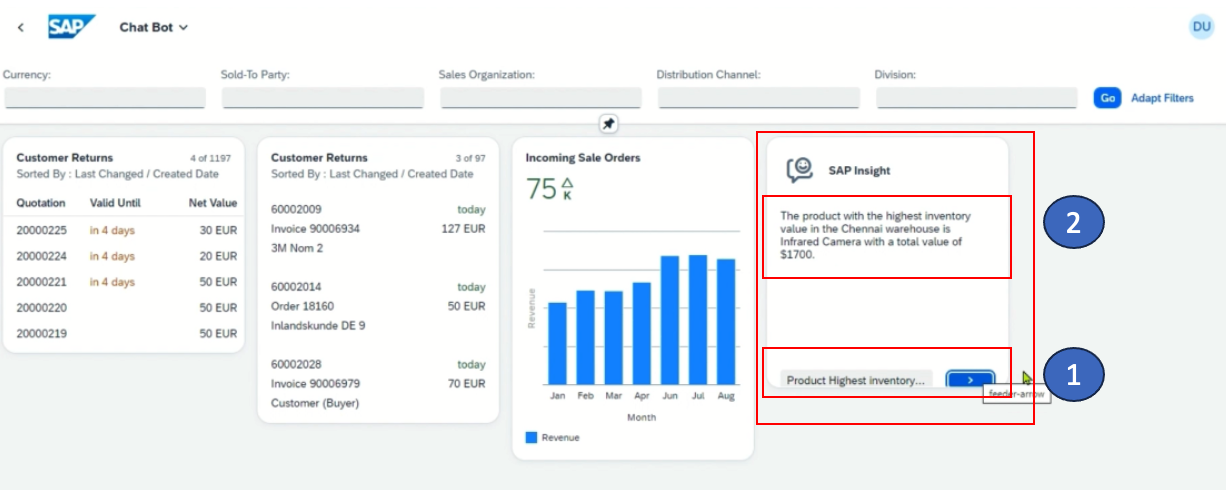The height and width of the screenshot is (490, 1226).
Task: Click the Currency filter field
Action: tap(105, 98)
